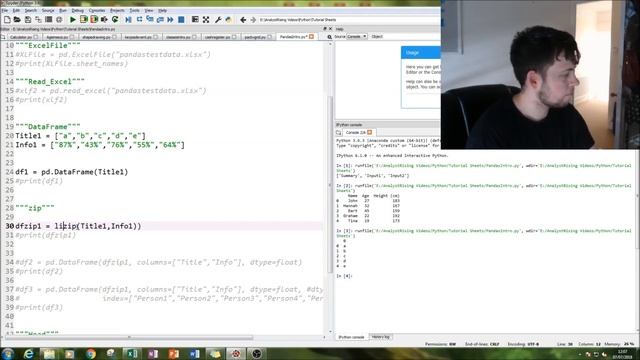Continue execution until next breakpoint
The image size is (640, 360).
tap(170, 20)
